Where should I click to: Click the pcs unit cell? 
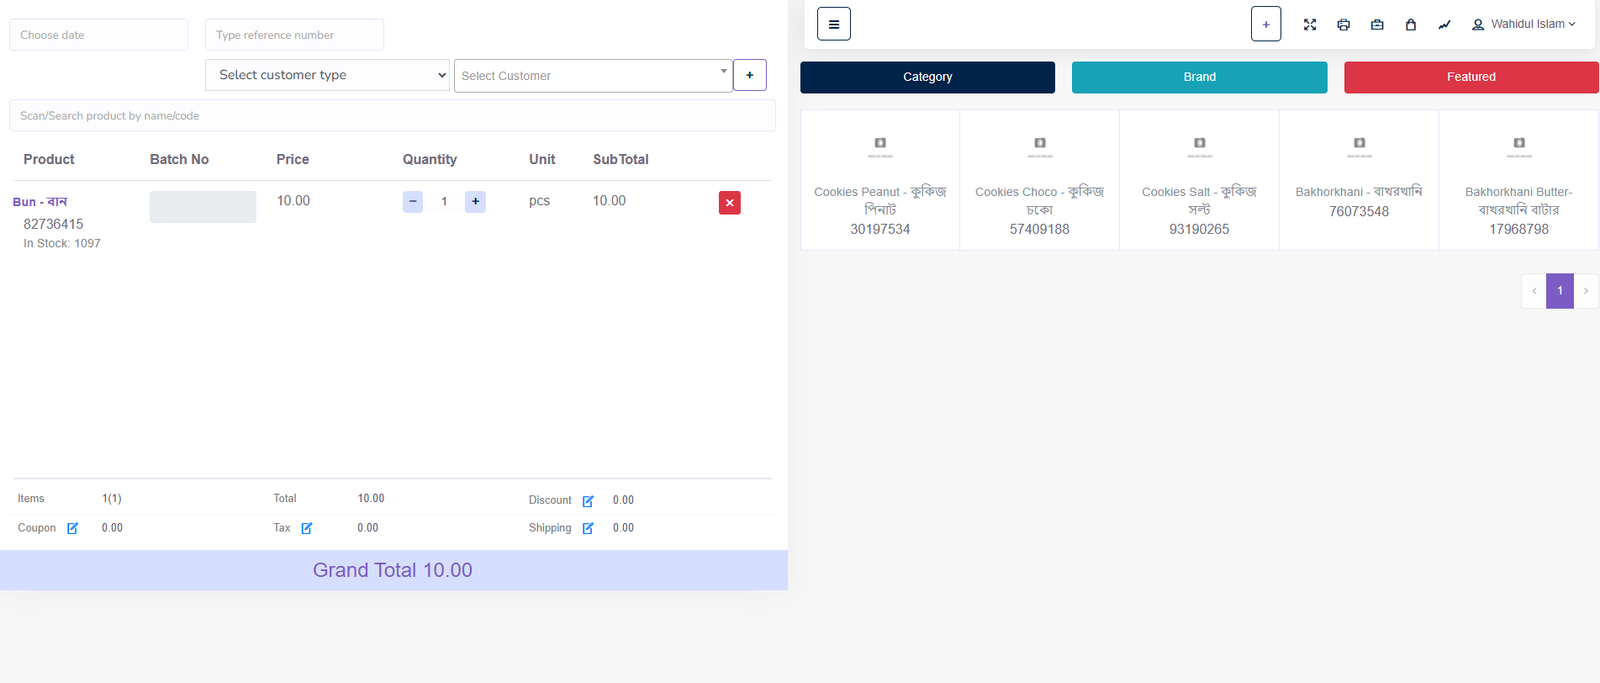(x=539, y=201)
